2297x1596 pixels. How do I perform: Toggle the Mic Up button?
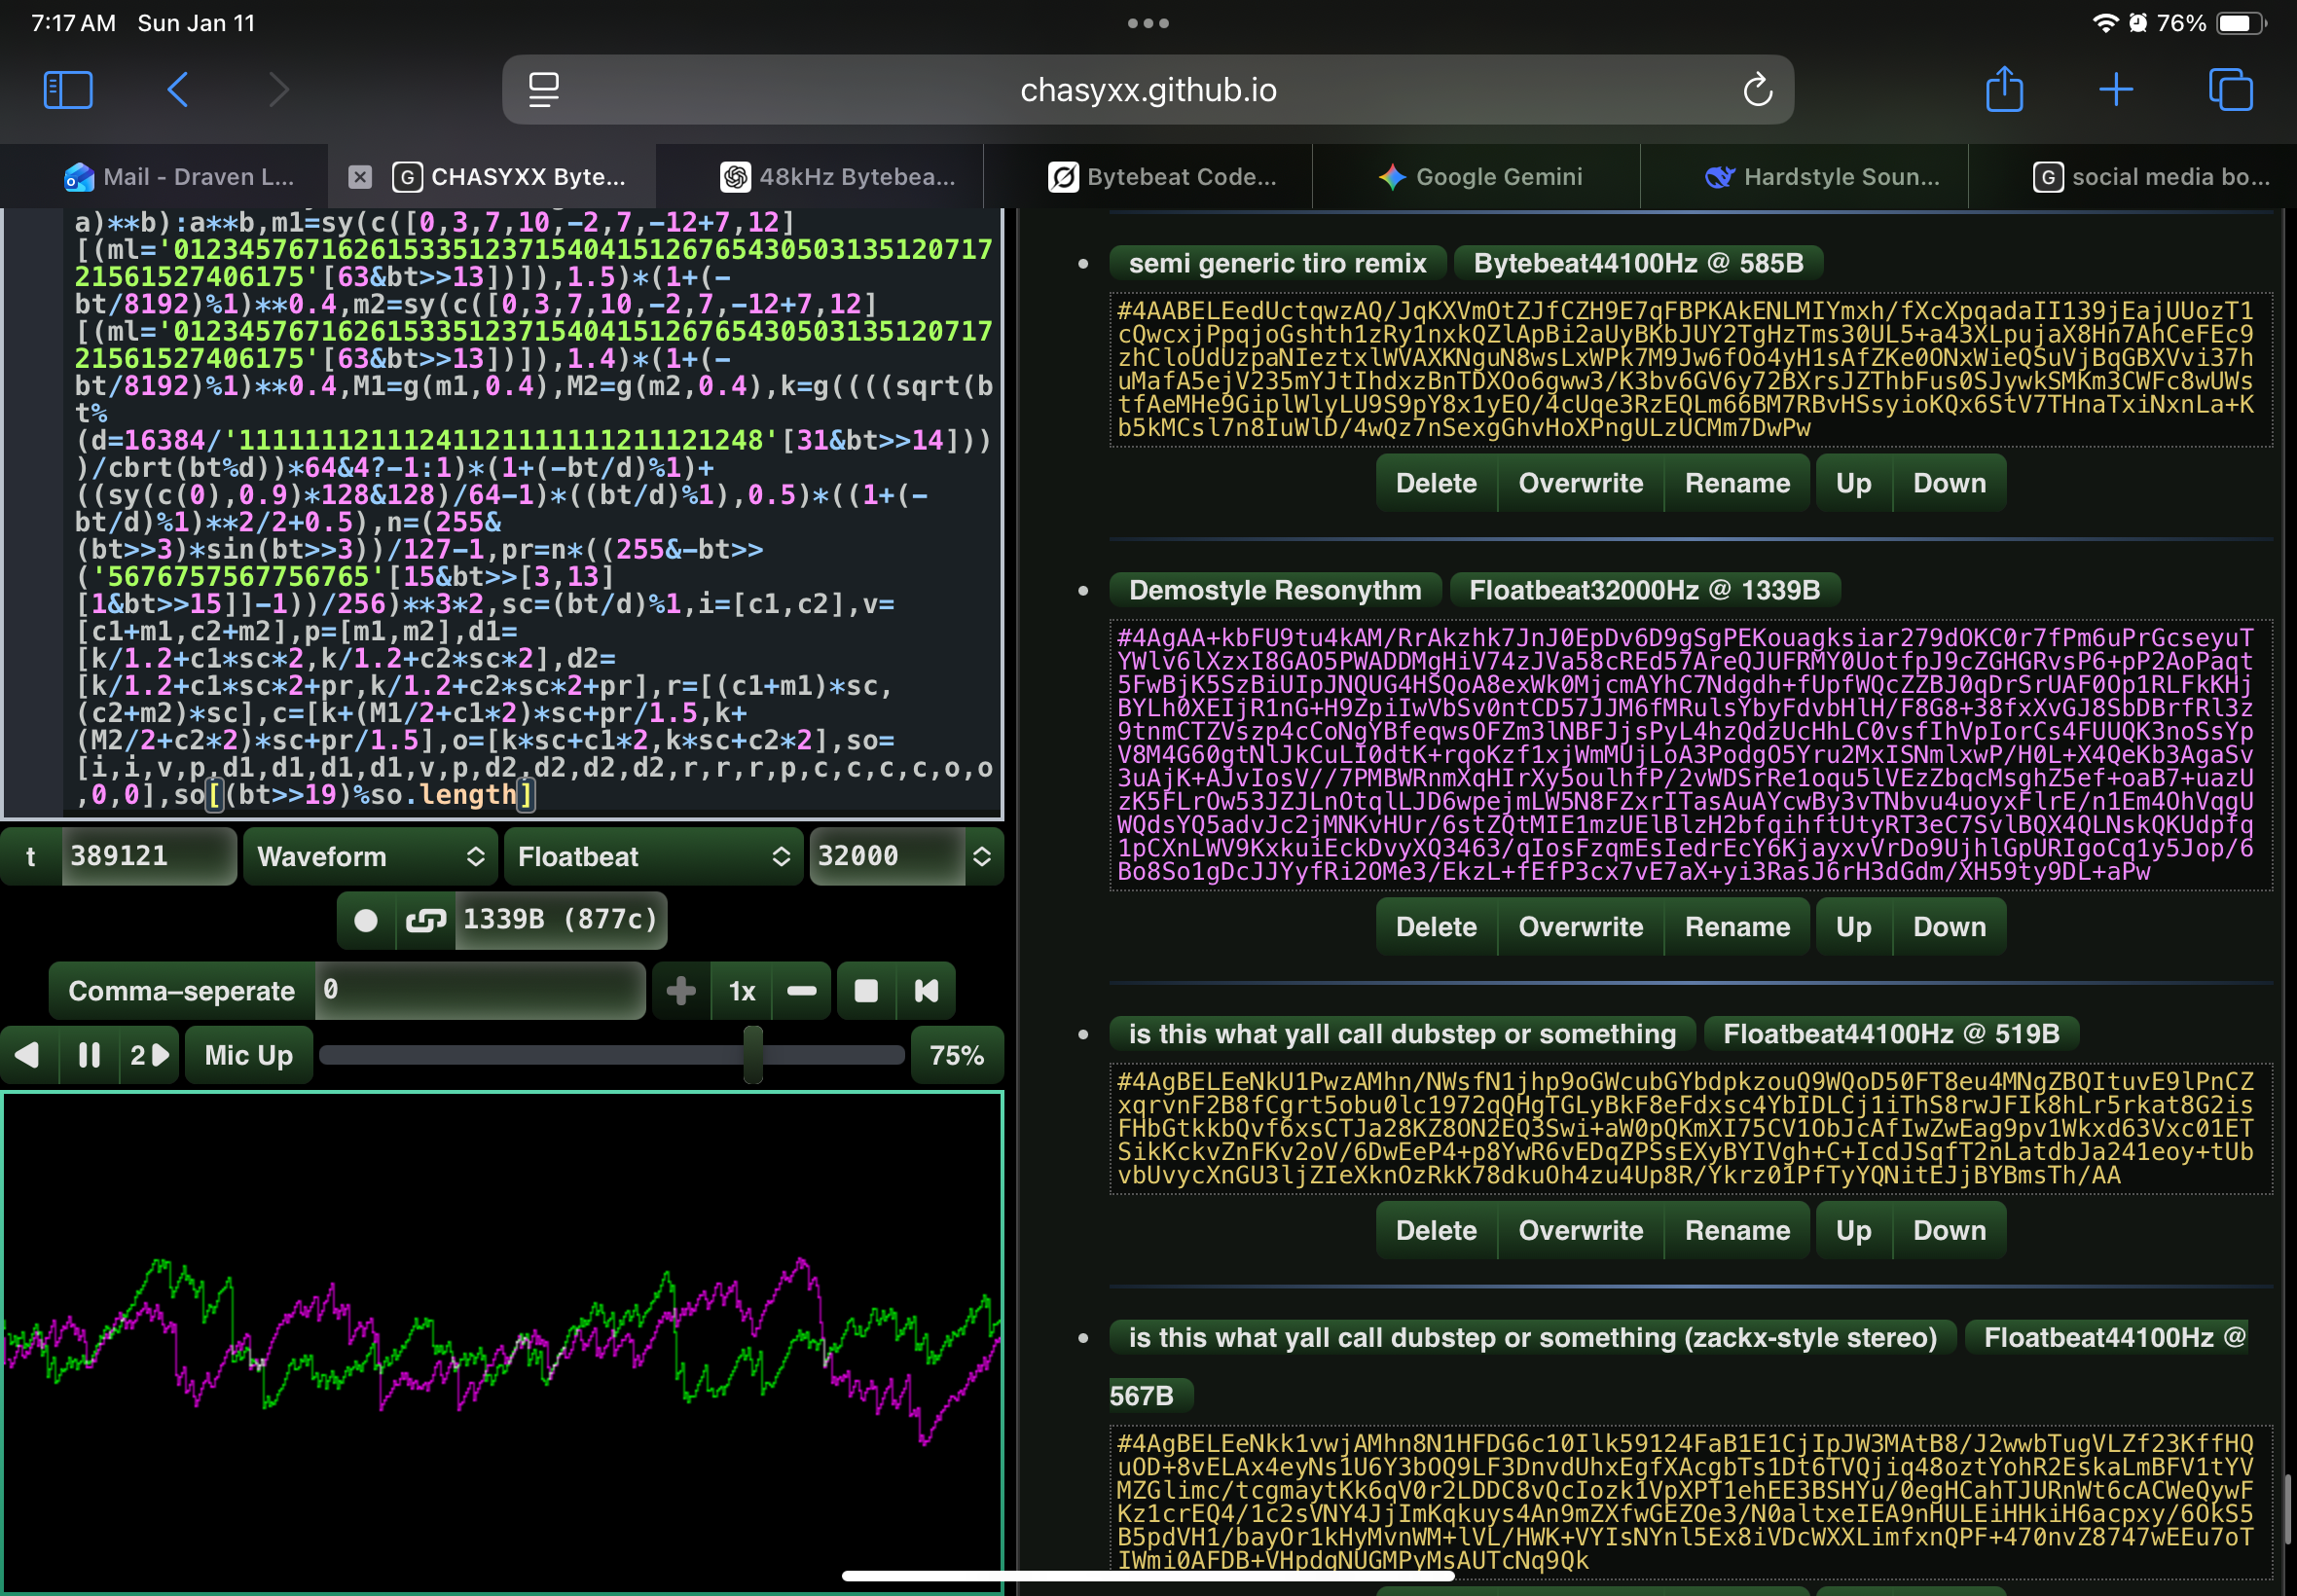248,1055
